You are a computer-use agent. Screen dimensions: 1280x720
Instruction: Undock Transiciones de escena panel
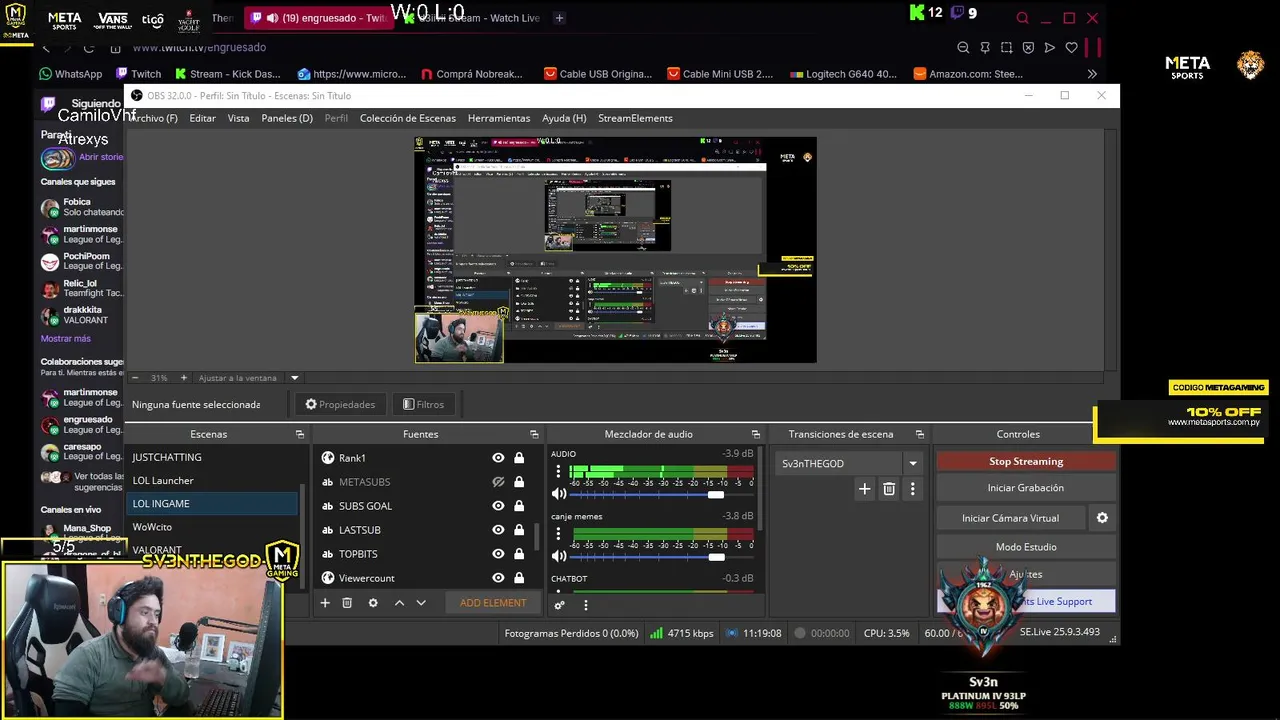pos(919,434)
